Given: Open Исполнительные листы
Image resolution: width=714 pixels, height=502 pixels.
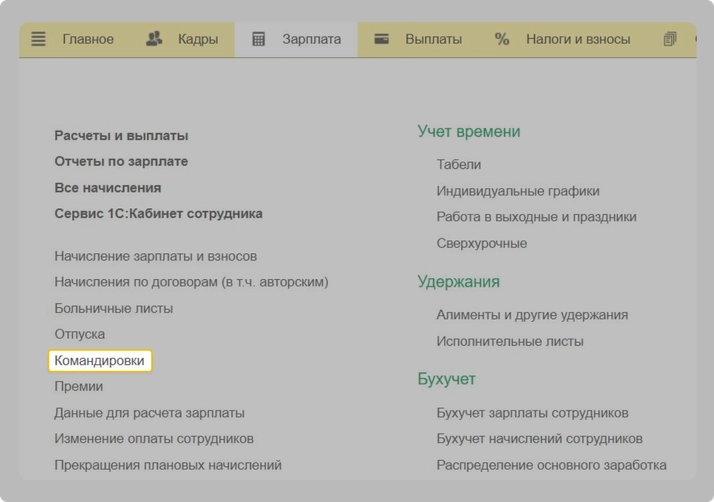Looking at the screenshot, I should point(510,341).
